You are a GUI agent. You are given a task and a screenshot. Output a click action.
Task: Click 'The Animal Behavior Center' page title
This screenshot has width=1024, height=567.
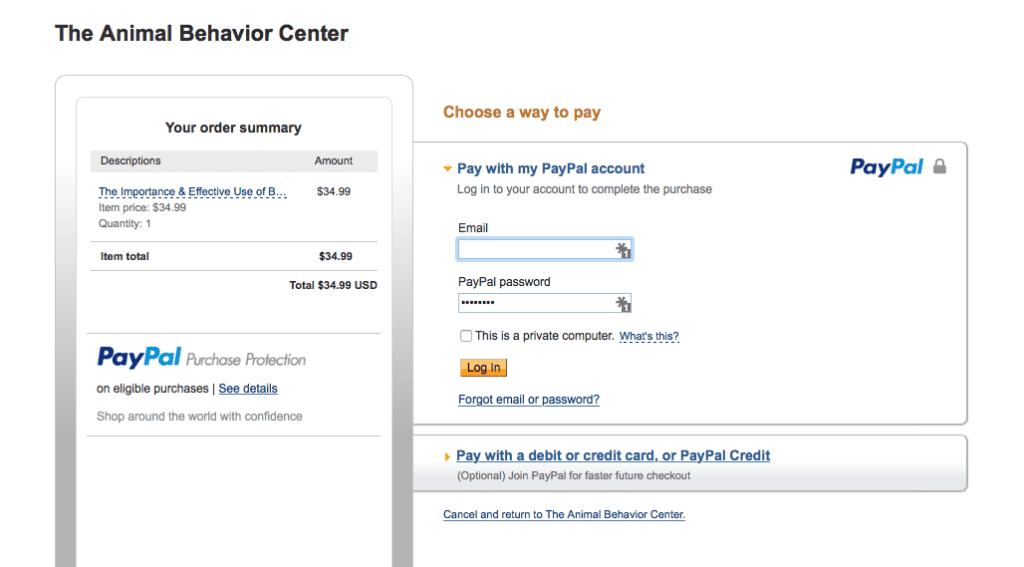pos(202,33)
